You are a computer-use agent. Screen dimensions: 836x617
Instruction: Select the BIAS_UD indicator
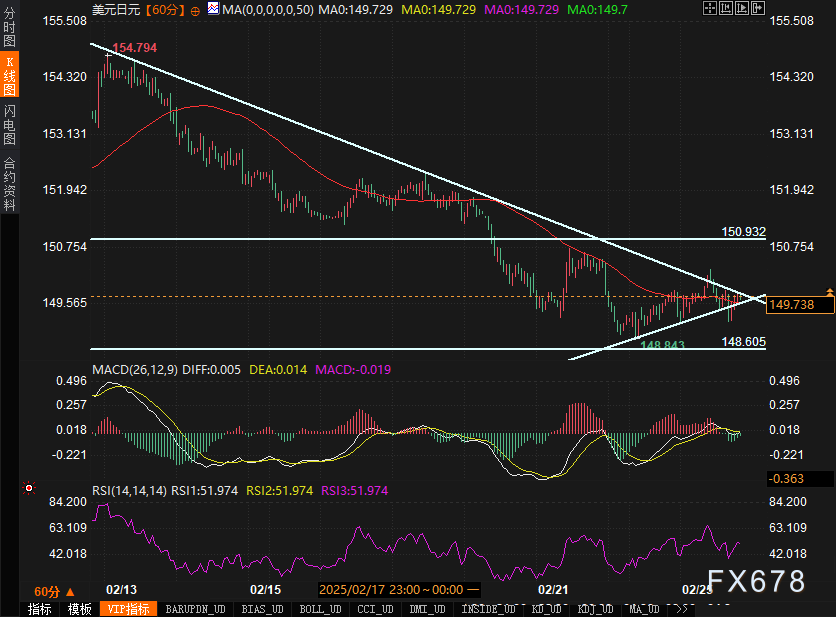tap(262, 609)
